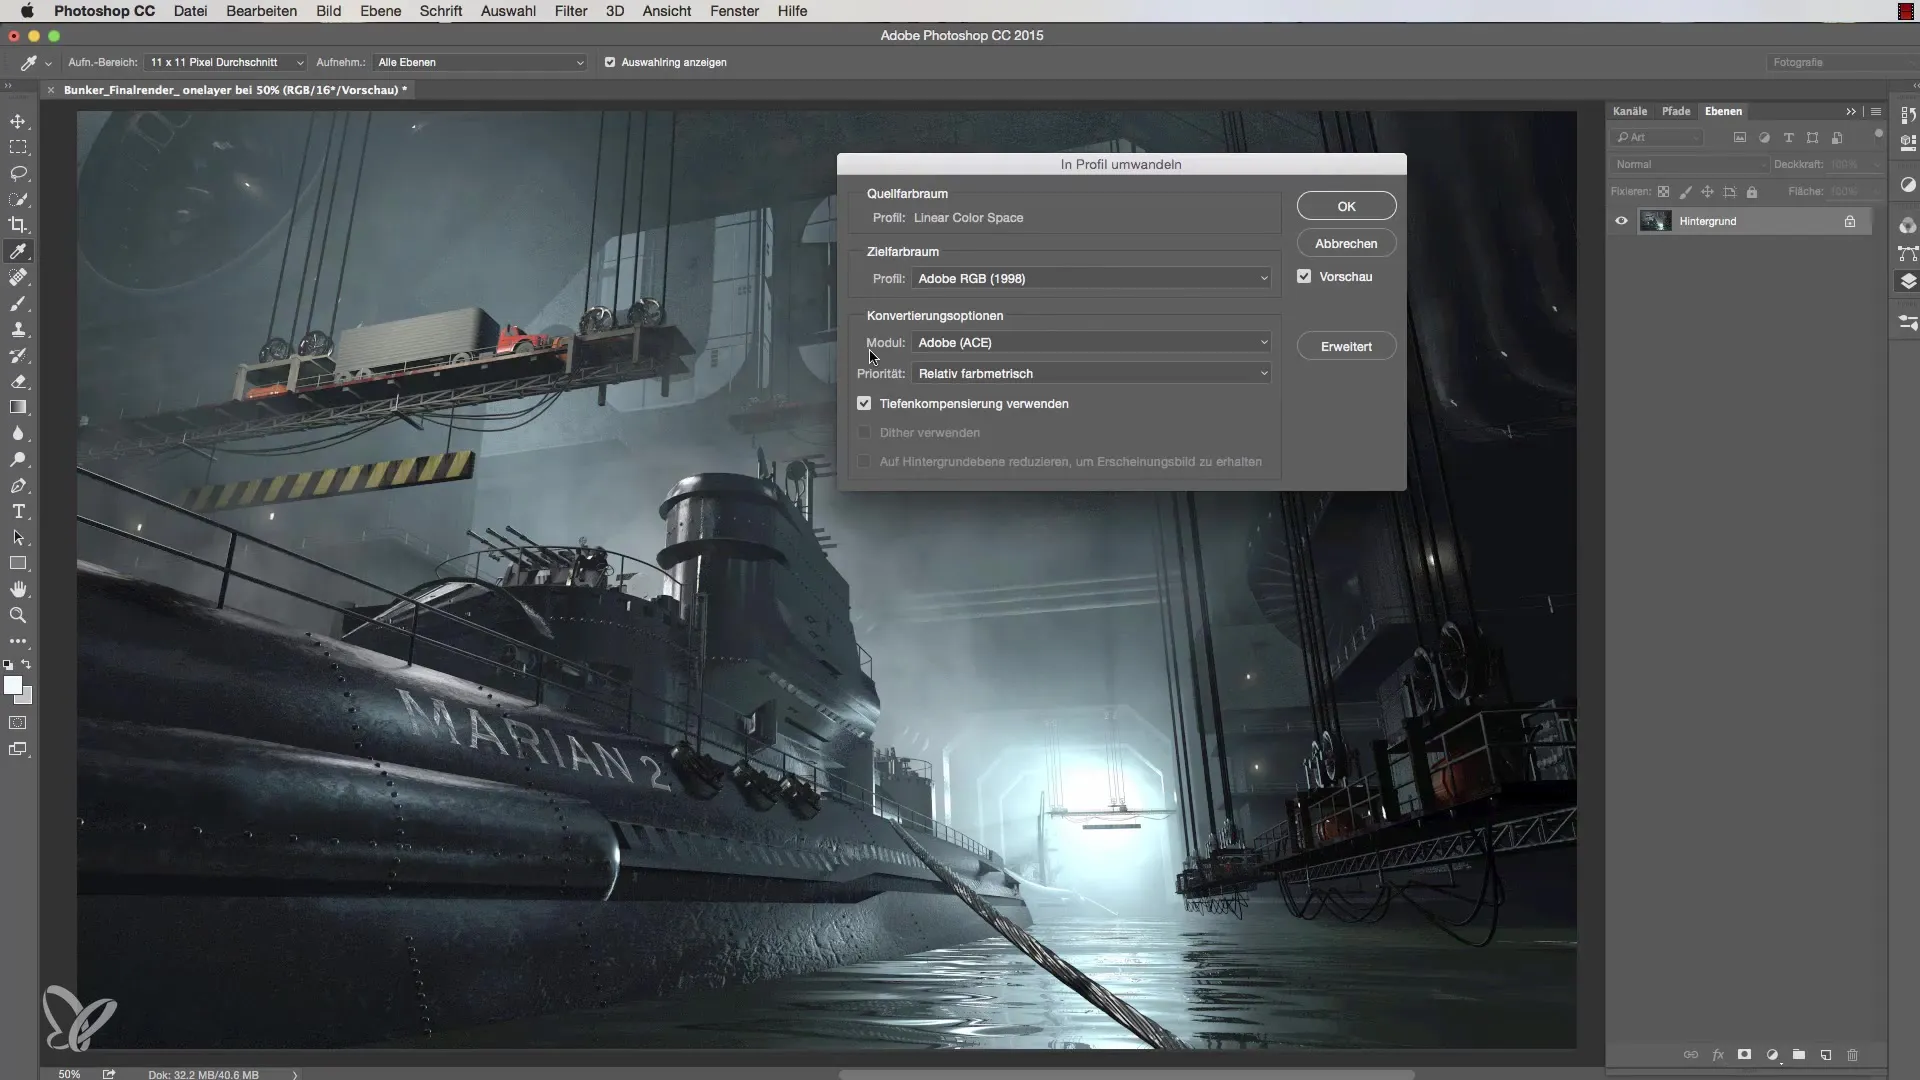Select the Eyedropper tool in the toolbox
1920x1080 pixels.
pyautogui.click(x=18, y=251)
